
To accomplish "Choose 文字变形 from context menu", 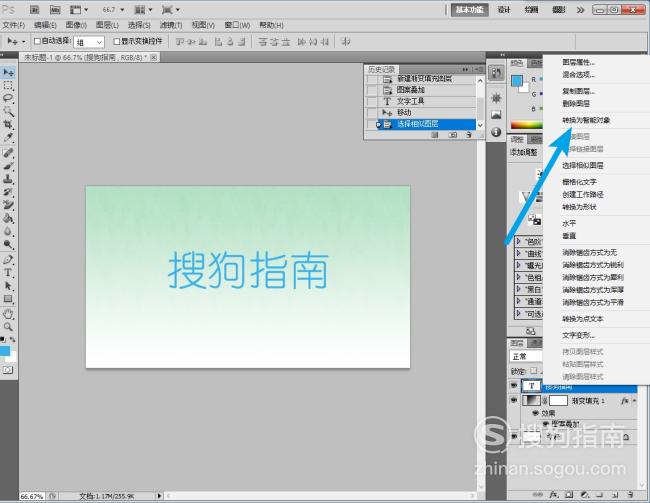I will point(578,335).
